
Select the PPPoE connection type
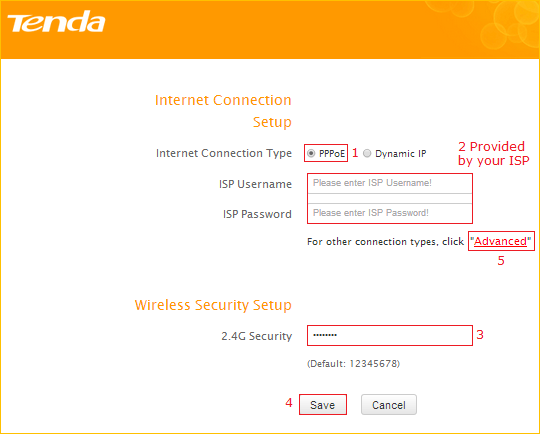pyautogui.click(x=311, y=153)
